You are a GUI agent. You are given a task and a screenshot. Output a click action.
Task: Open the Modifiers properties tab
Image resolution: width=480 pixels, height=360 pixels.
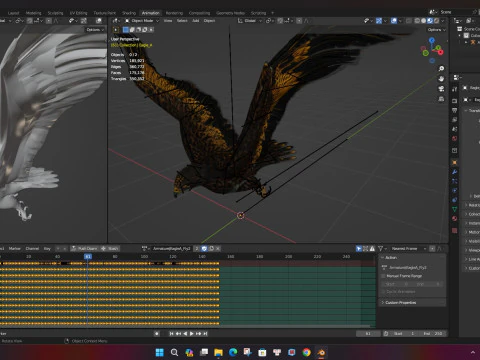[x=455, y=172]
